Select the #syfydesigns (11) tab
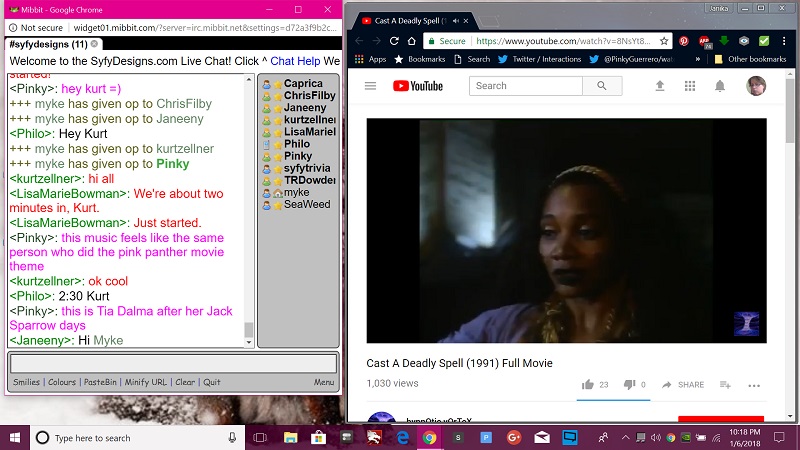Screen dimensions: 800x450 (53, 44)
